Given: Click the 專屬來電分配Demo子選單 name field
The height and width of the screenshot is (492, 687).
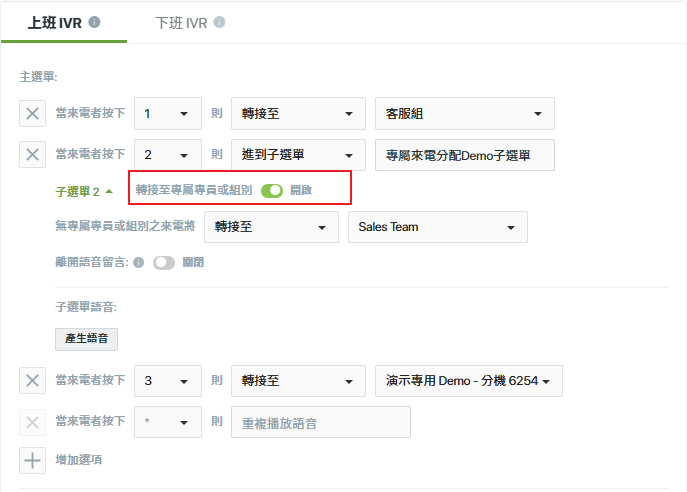Looking at the screenshot, I should (465, 155).
